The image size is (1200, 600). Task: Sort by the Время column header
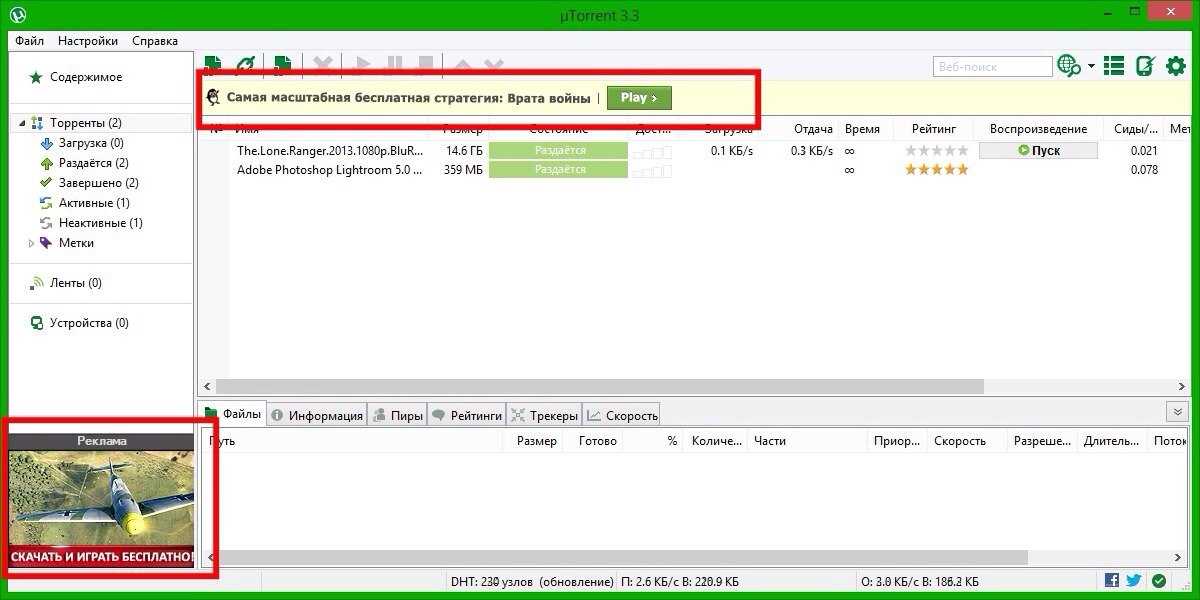862,129
